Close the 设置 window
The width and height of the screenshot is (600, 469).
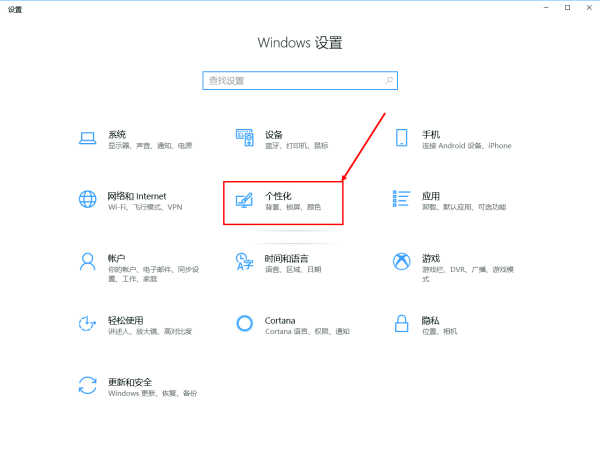click(x=589, y=8)
